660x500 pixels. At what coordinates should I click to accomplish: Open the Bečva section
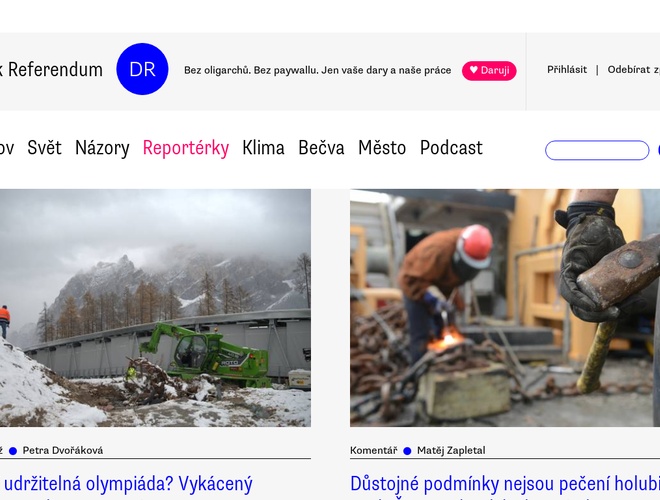(321, 148)
